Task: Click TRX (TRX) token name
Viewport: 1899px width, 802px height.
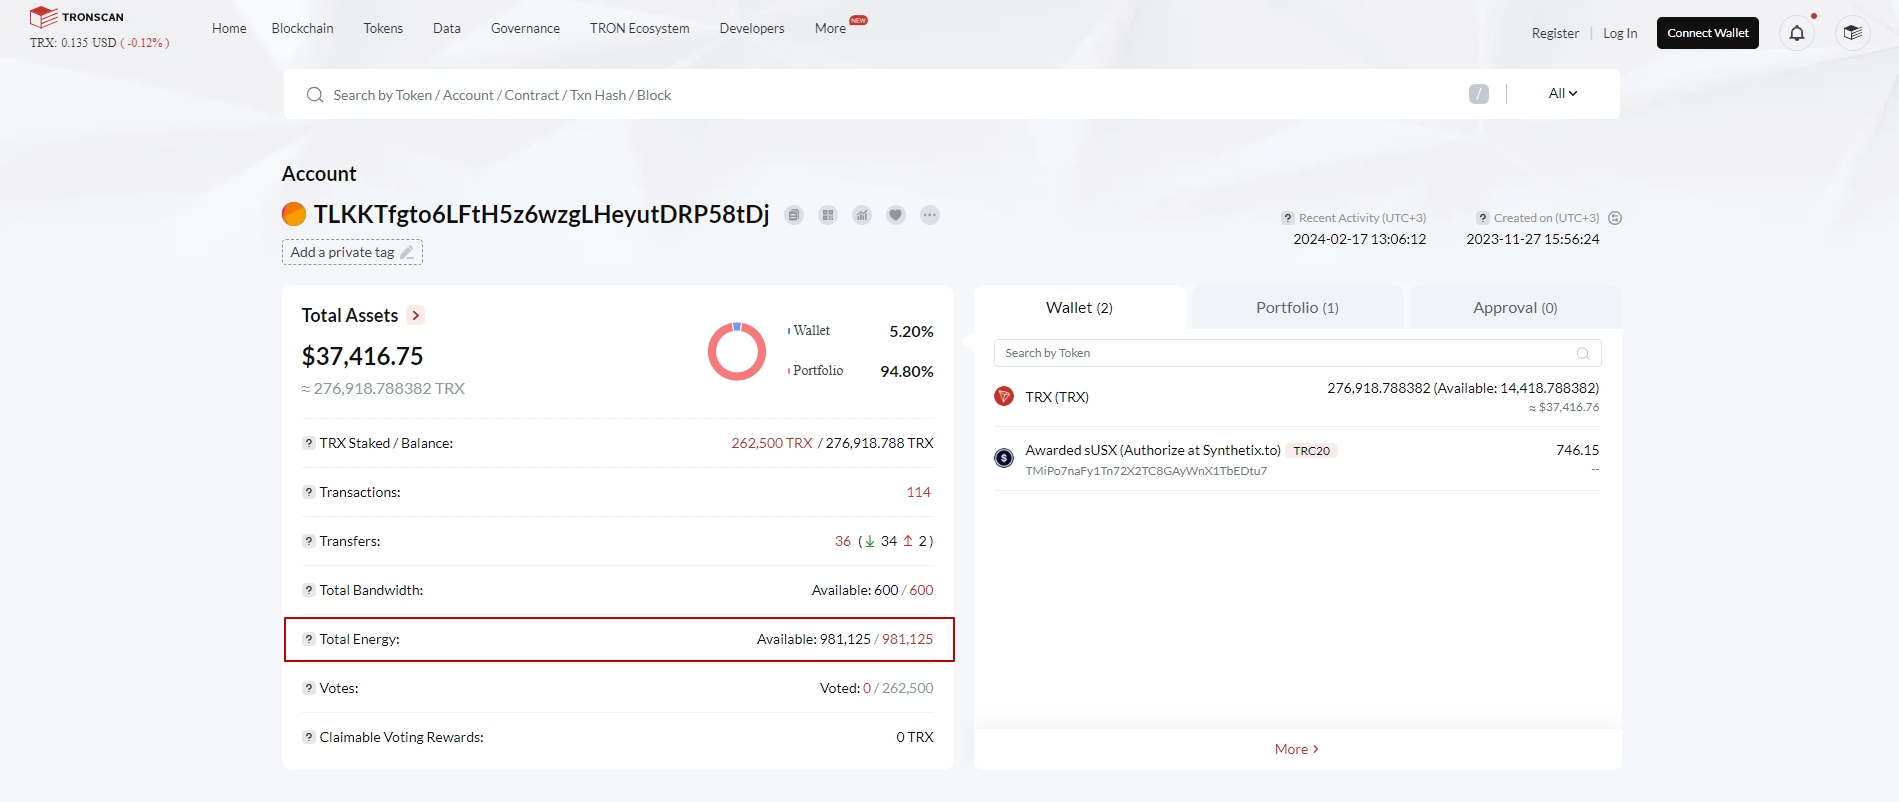Action: click(1057, 397)
